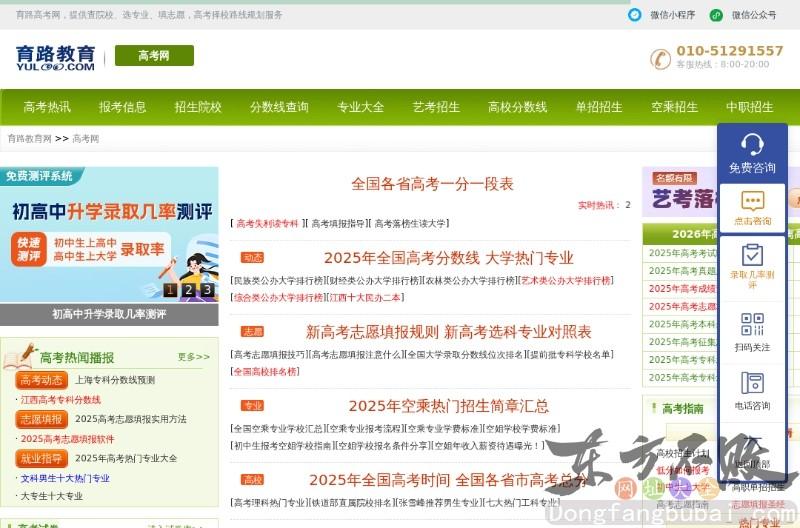
Task: Click 艺术类公办大学排行榜 link
Action: (x=565, y=281)
